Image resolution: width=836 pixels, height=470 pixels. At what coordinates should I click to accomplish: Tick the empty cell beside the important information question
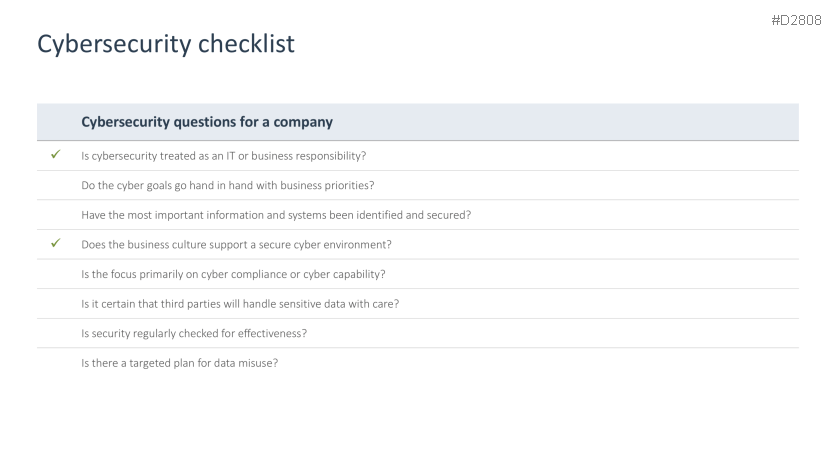click(x=56, y=214)
